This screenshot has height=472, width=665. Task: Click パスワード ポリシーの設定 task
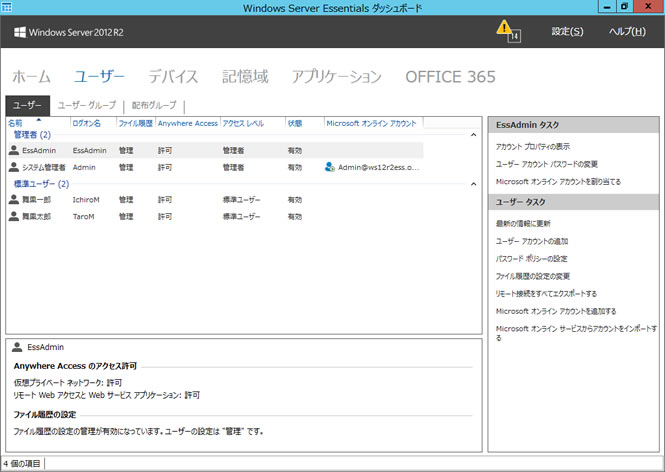click(531, 259)
